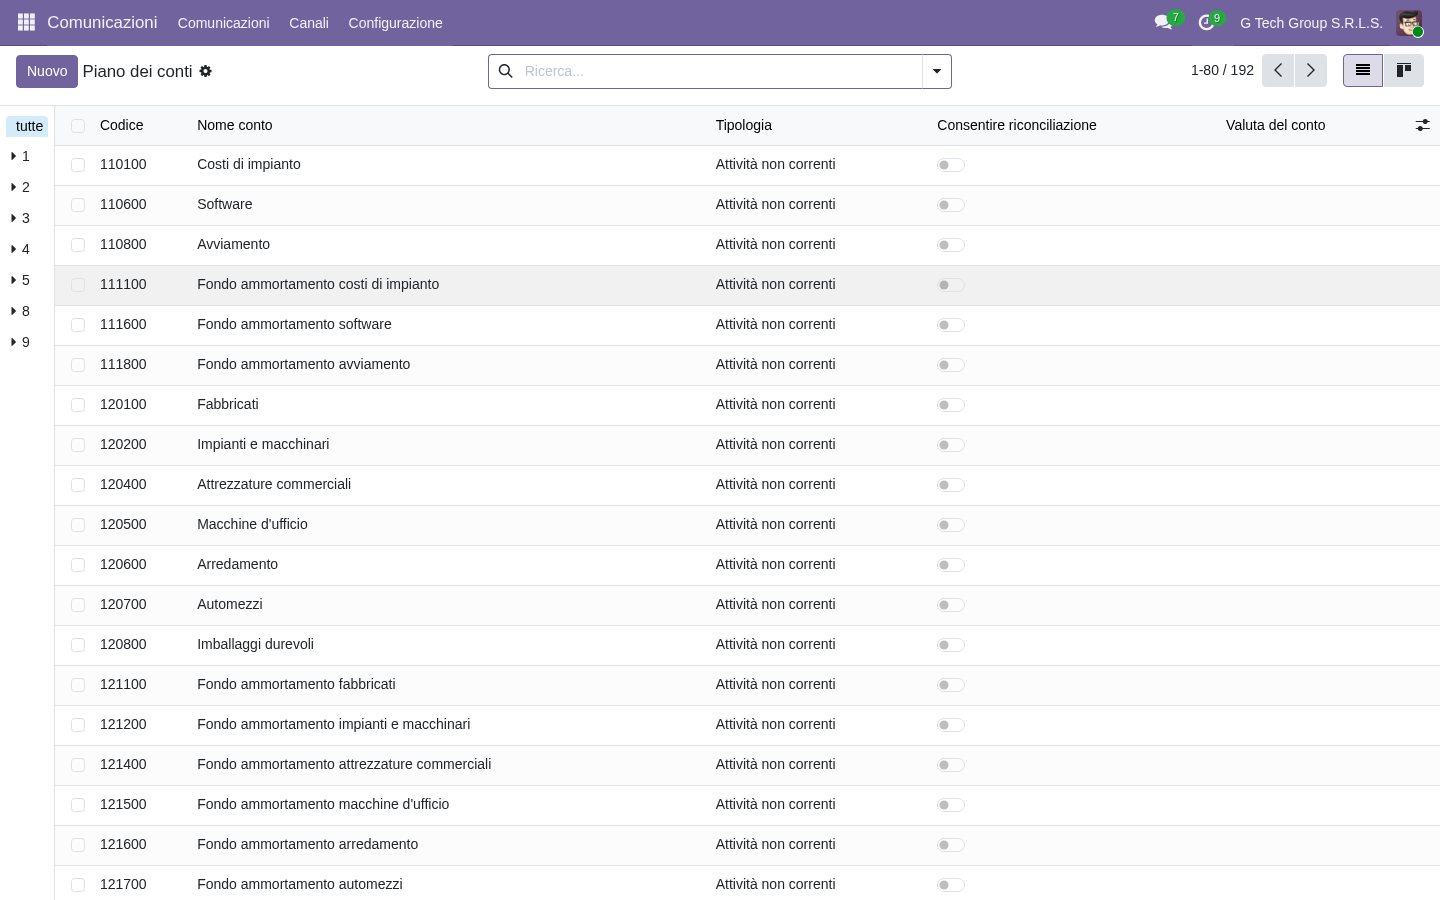
Task: Click the search magnifier icon
Action: click(x=506, y=71)
